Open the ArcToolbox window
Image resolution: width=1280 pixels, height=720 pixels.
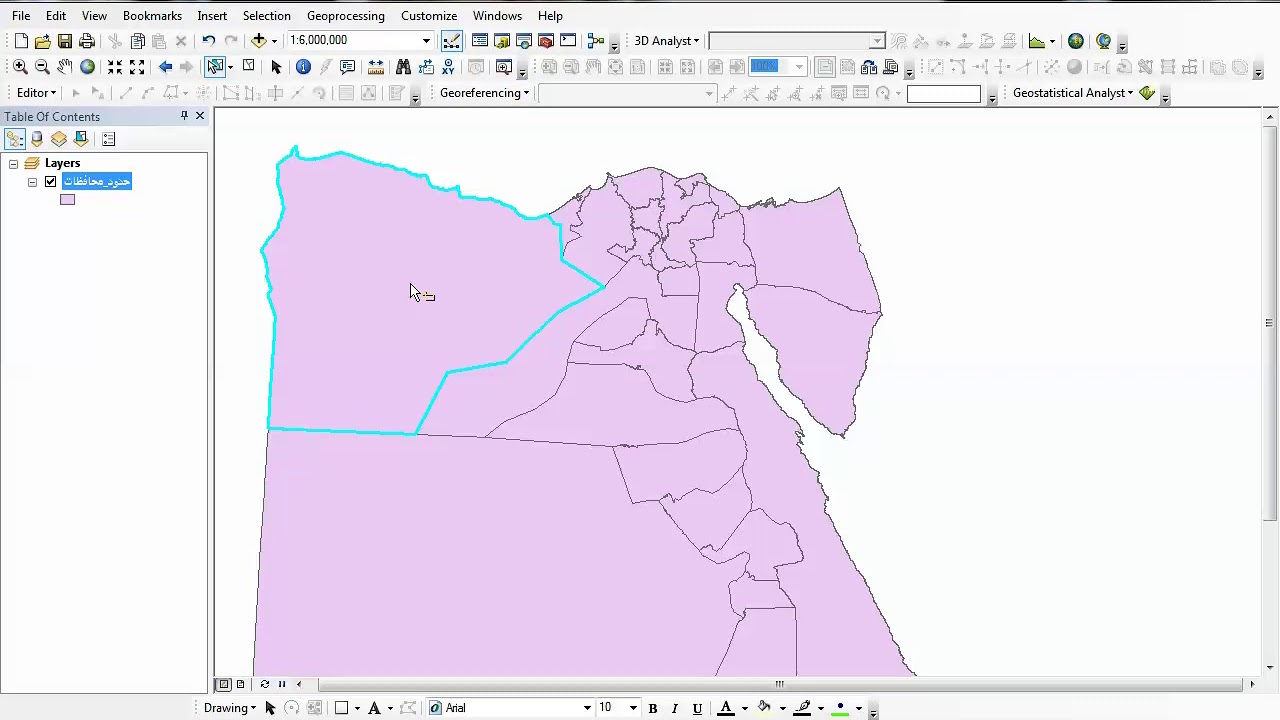(x=546, y=41)
